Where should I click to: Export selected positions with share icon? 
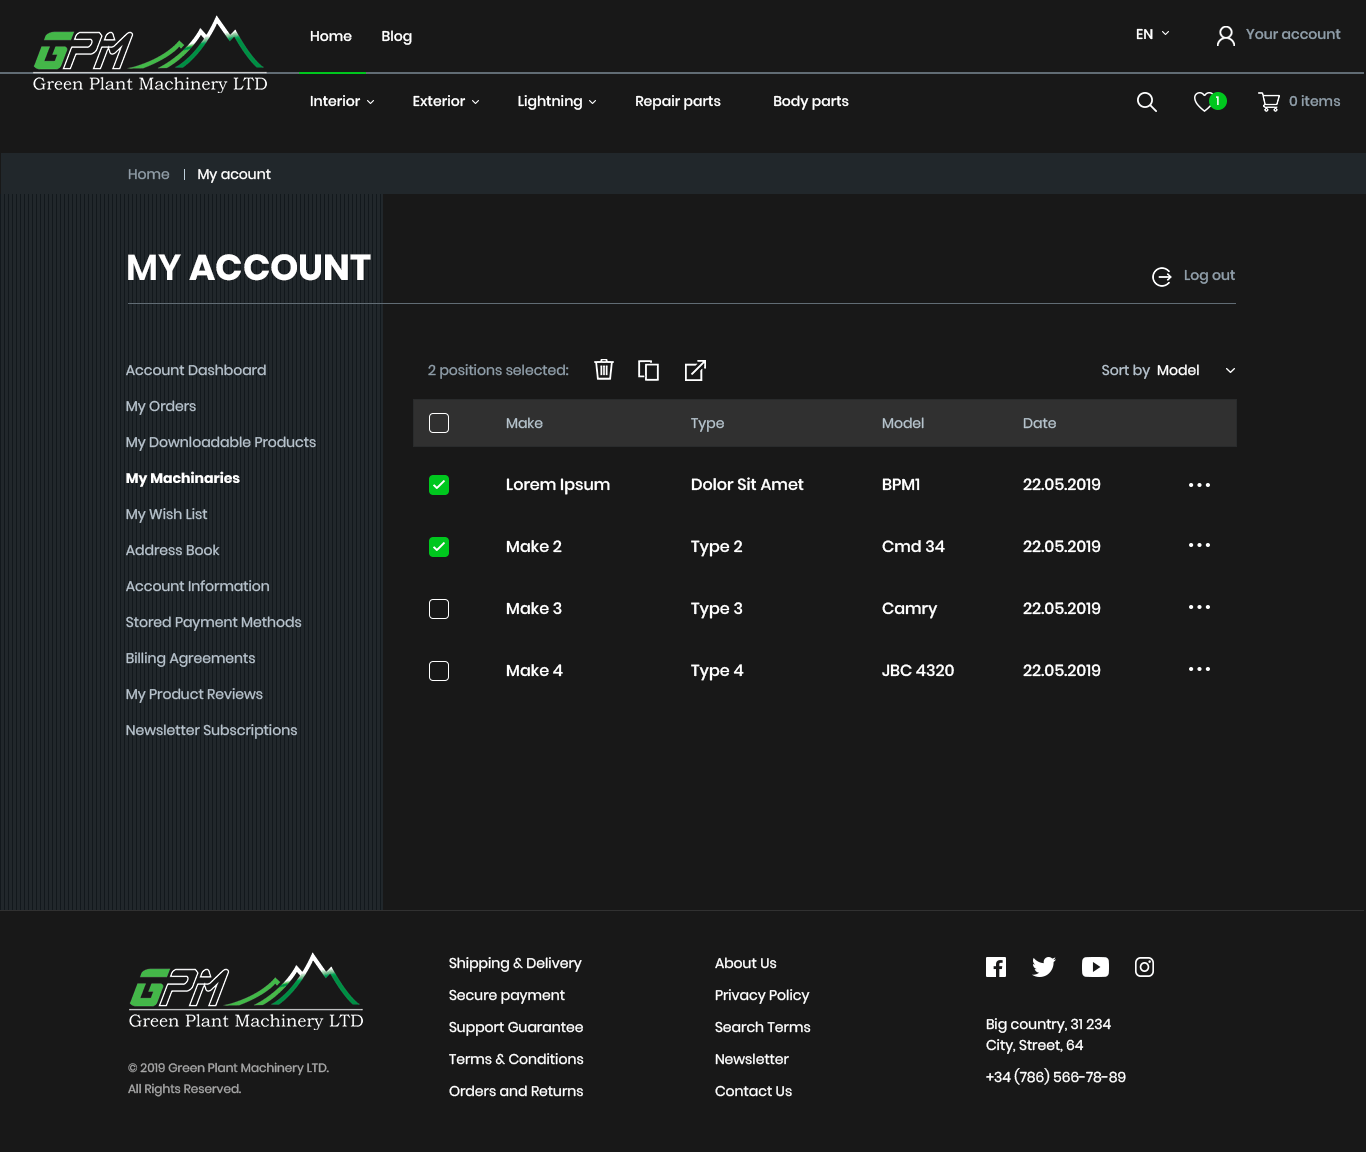pos(695,371)
